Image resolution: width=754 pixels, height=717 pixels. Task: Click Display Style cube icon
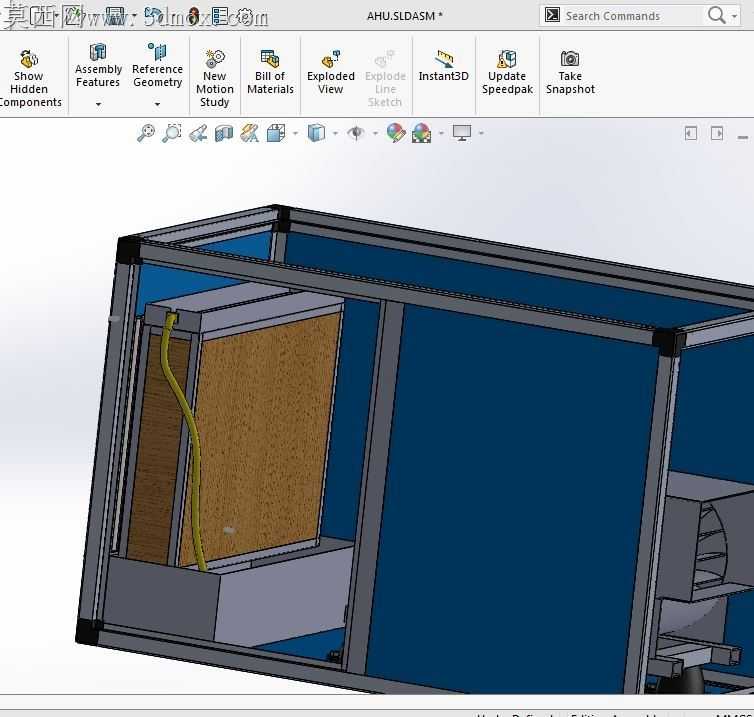(x=316, y=133)
